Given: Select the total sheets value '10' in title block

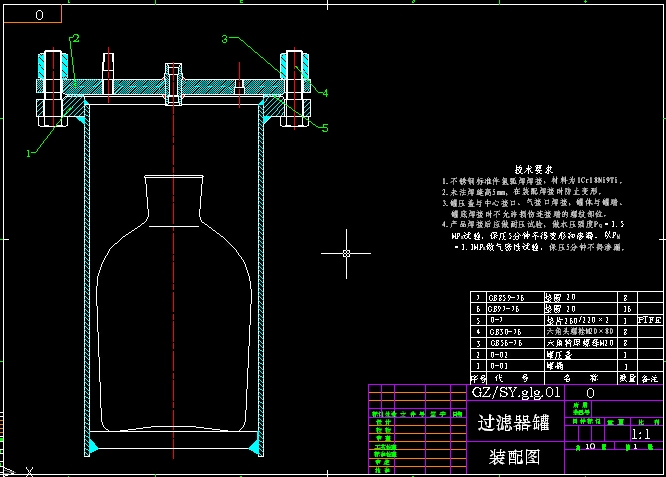Looking at the screenshot, I should [x=590, y=446].
